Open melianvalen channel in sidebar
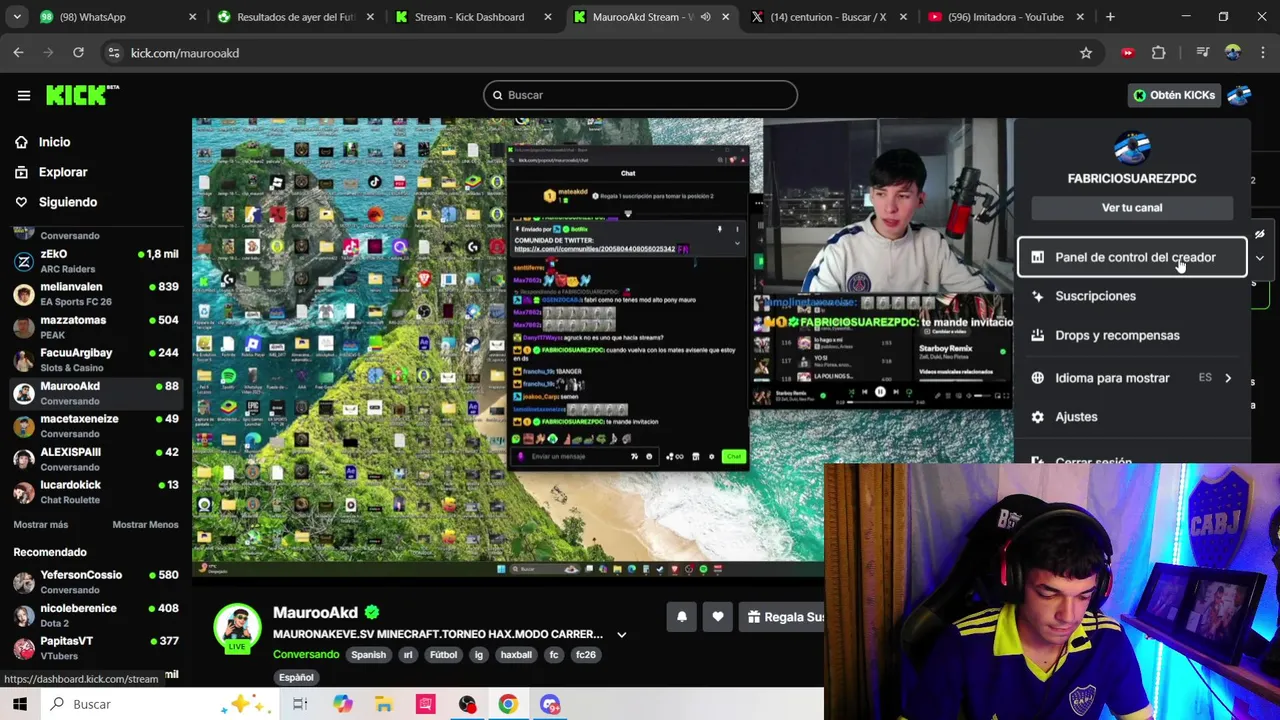This screenshot has height=720, width=1280. coord(96,294)
